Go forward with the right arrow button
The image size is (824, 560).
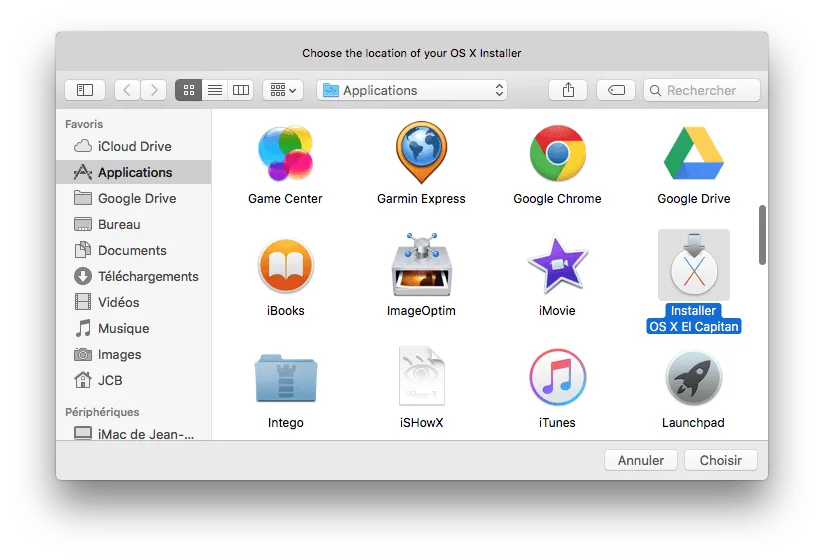tap(153, 90)
